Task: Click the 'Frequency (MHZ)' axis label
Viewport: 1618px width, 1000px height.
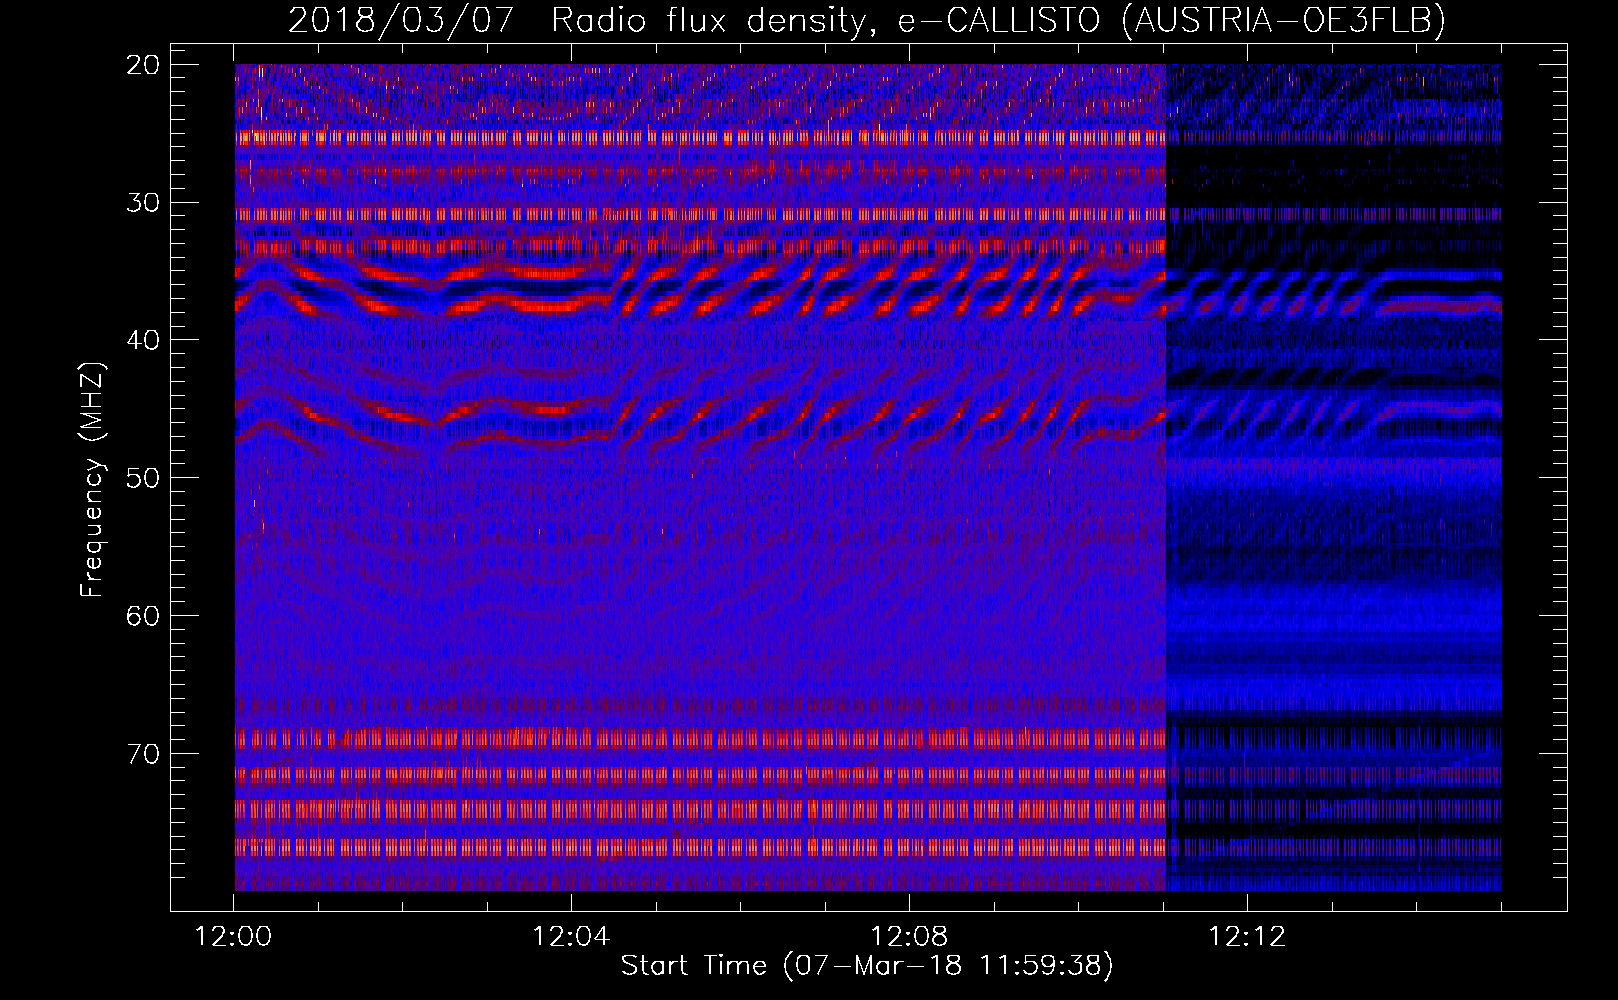Action: (x=92, y=479)
